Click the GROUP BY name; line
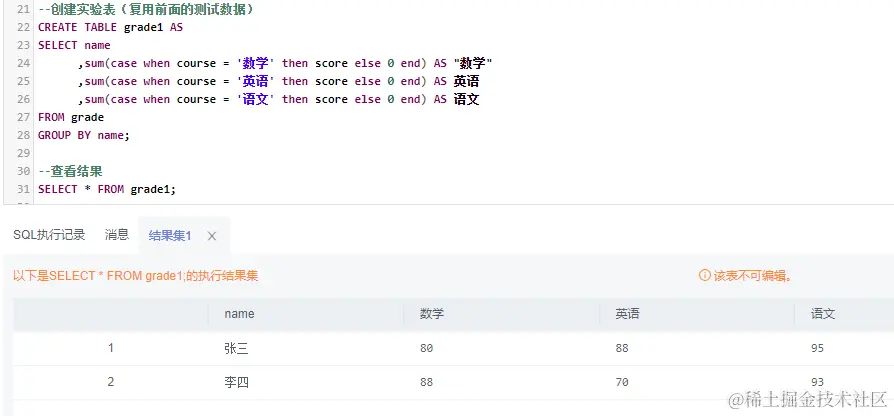Screen dimensions: 894x416 (84, 135)
